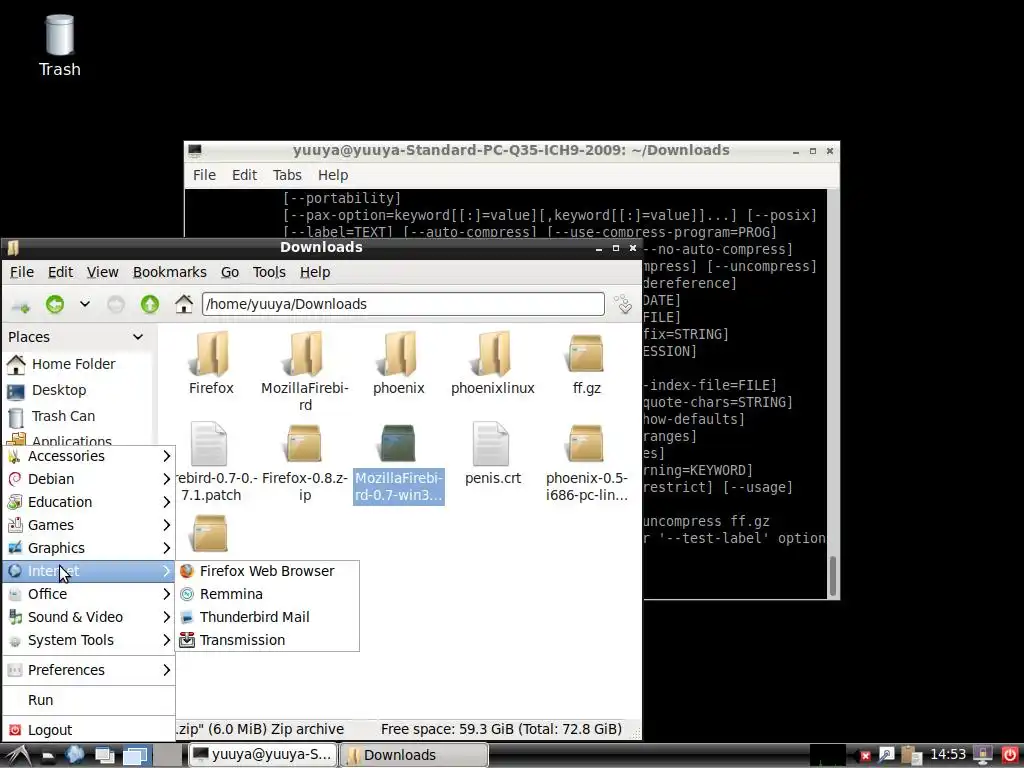Open Edit menu in Downloads window
This screenshot has width=1024, height=768.
tap(60, 272)
